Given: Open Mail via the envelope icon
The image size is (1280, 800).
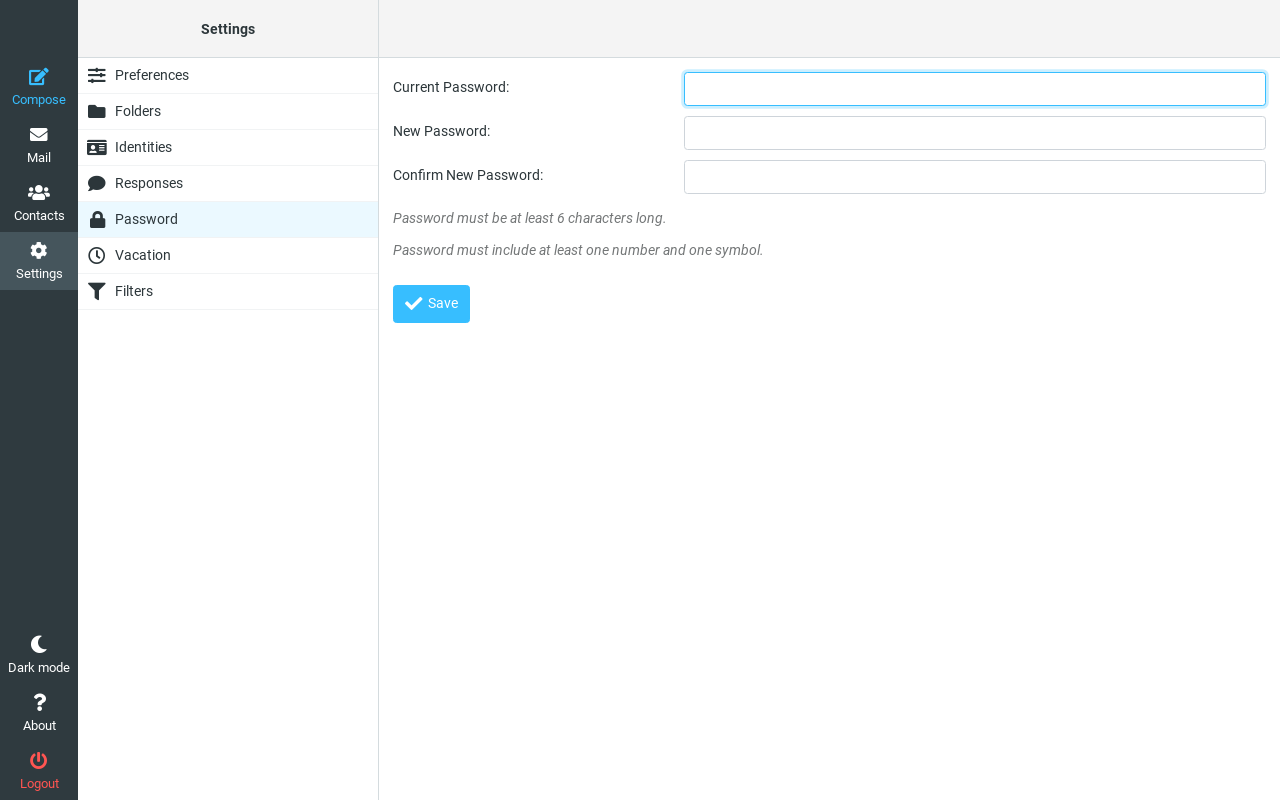Looking at the screenshot, I should (x=39, y=135).
